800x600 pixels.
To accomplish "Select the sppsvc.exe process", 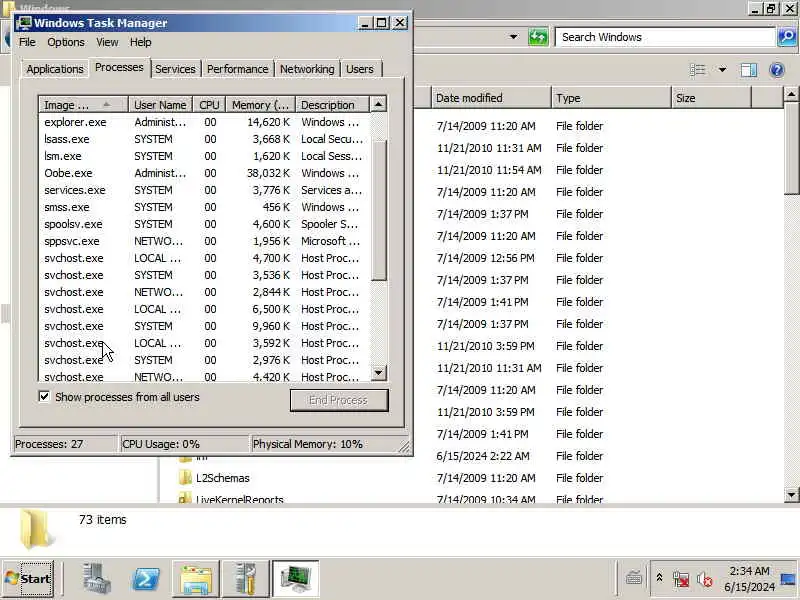I will (x=204, y=241).
